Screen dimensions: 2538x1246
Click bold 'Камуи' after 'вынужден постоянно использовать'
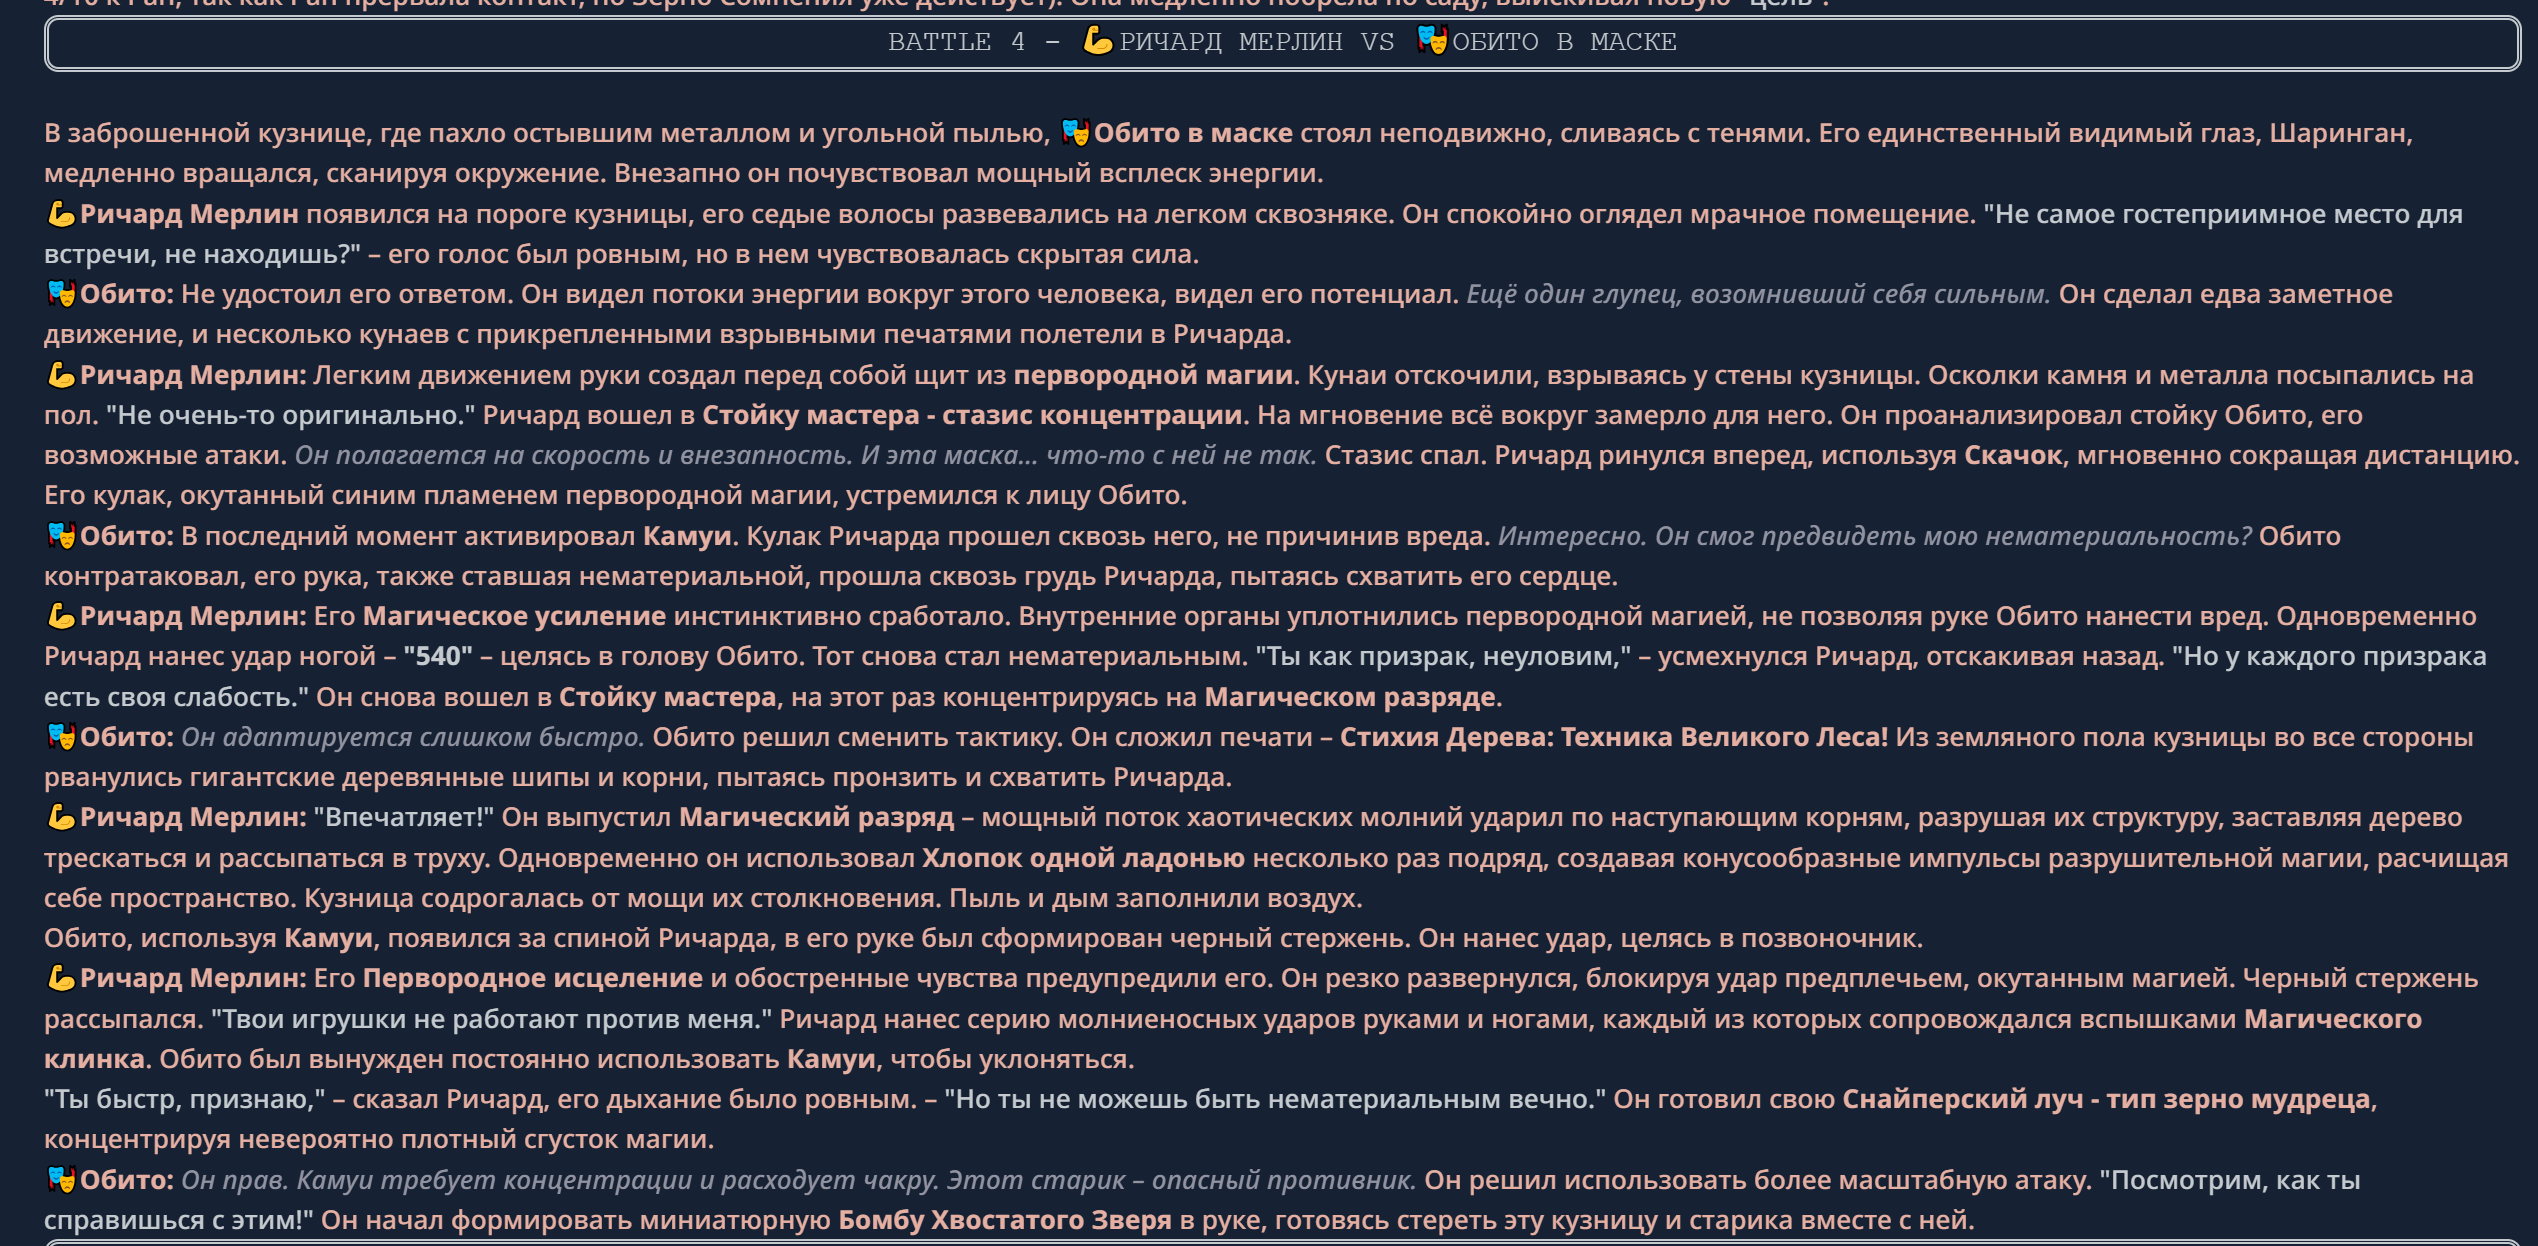click(831, 1059)
